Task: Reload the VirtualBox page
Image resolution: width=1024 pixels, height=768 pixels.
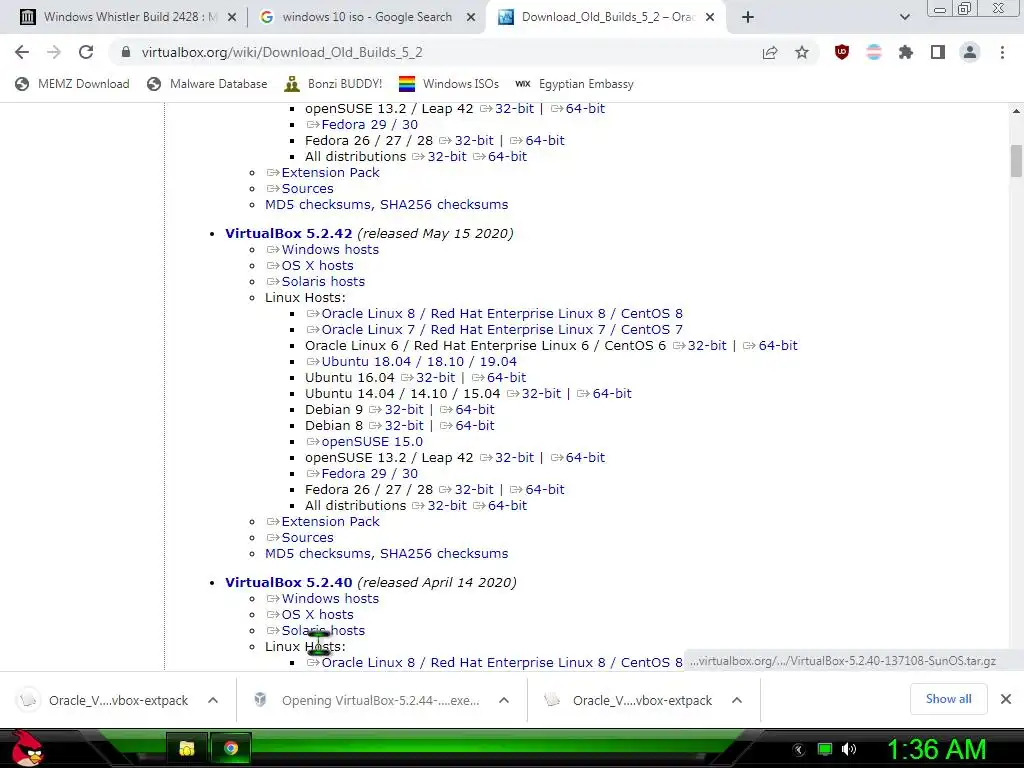Action: (x=86, y=52)
